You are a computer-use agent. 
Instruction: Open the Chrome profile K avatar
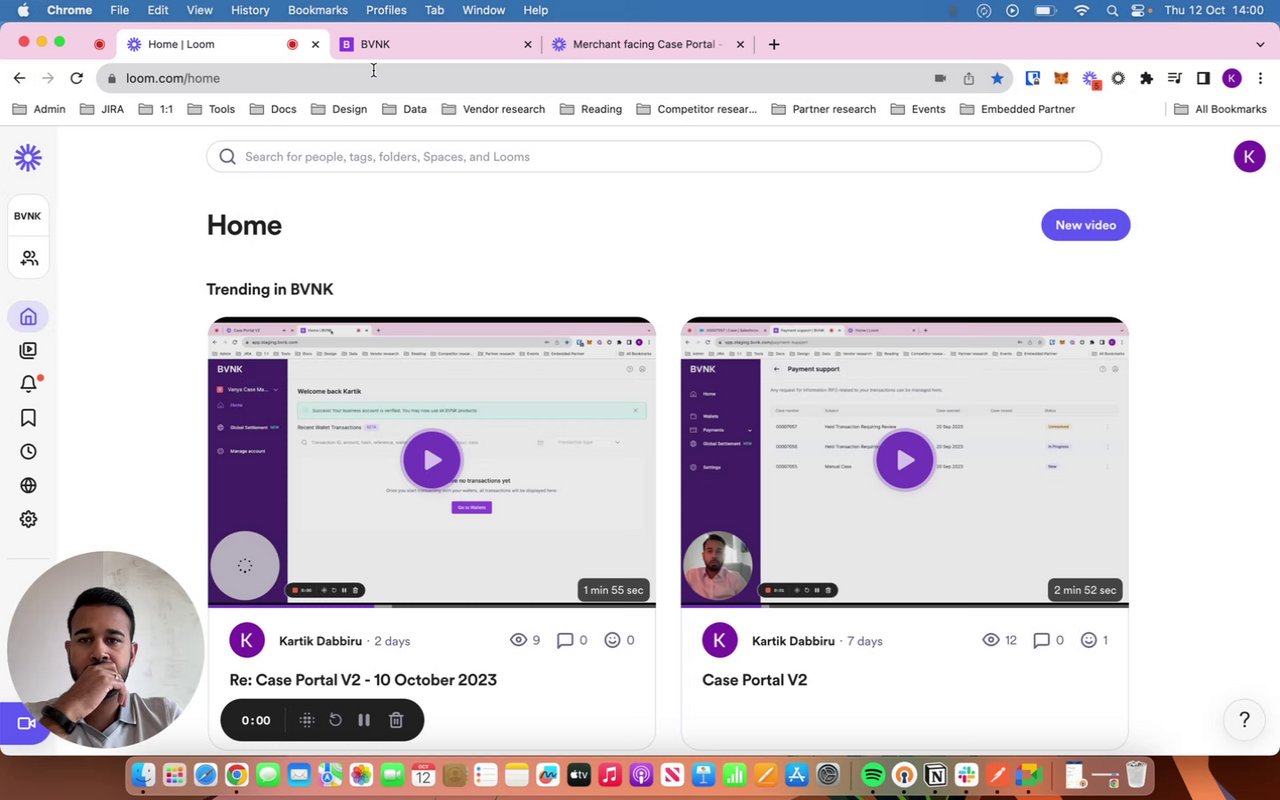(x=1232, y=78)
